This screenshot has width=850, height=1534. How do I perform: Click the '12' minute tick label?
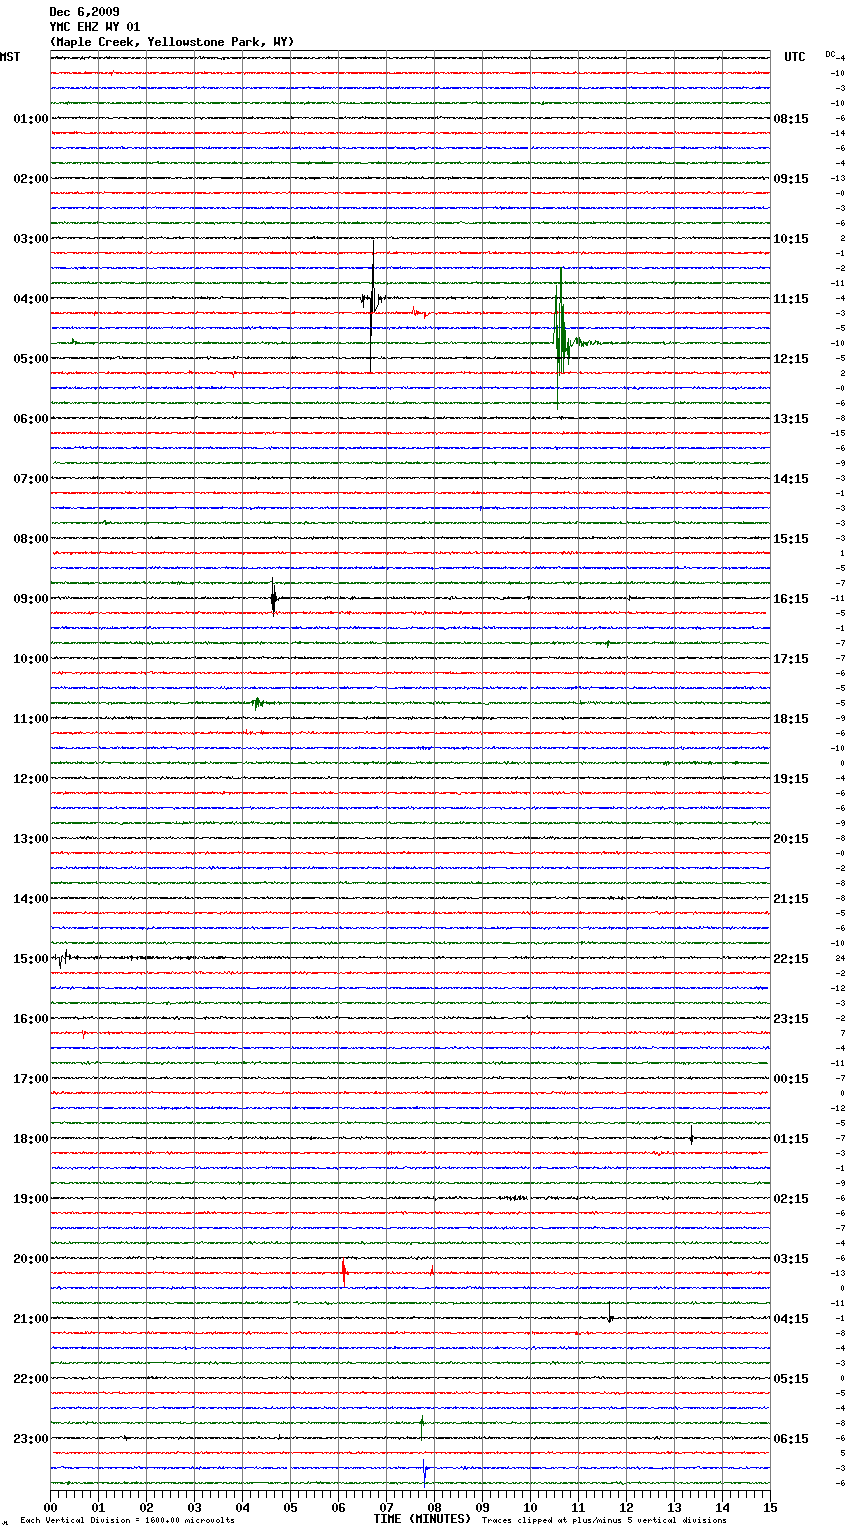pyautogui.click(x=626, y=1507)
